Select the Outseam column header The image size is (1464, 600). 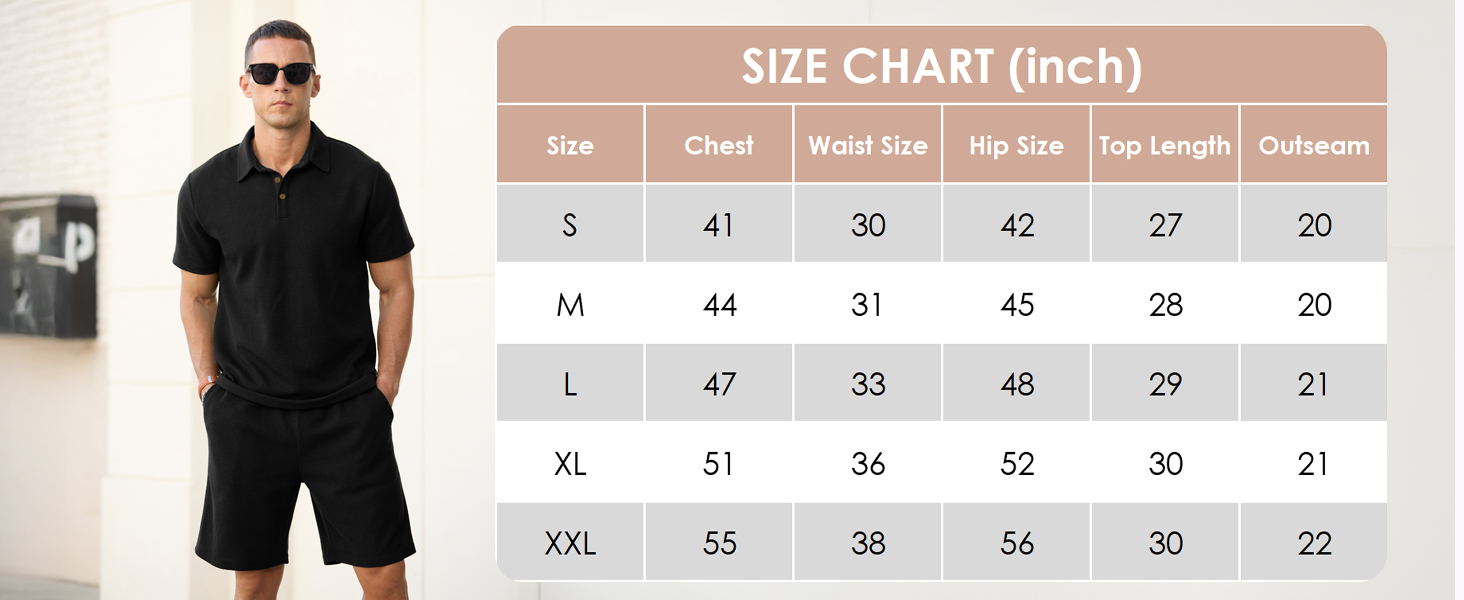1314,145
